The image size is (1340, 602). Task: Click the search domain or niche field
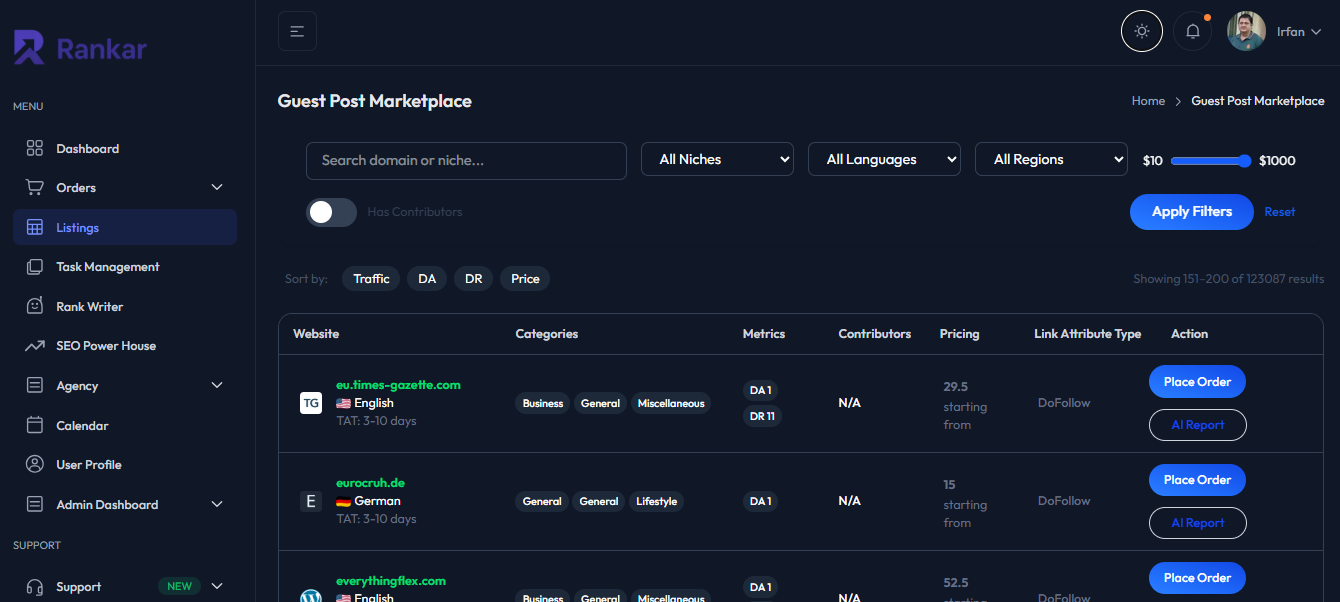[466, 161]
